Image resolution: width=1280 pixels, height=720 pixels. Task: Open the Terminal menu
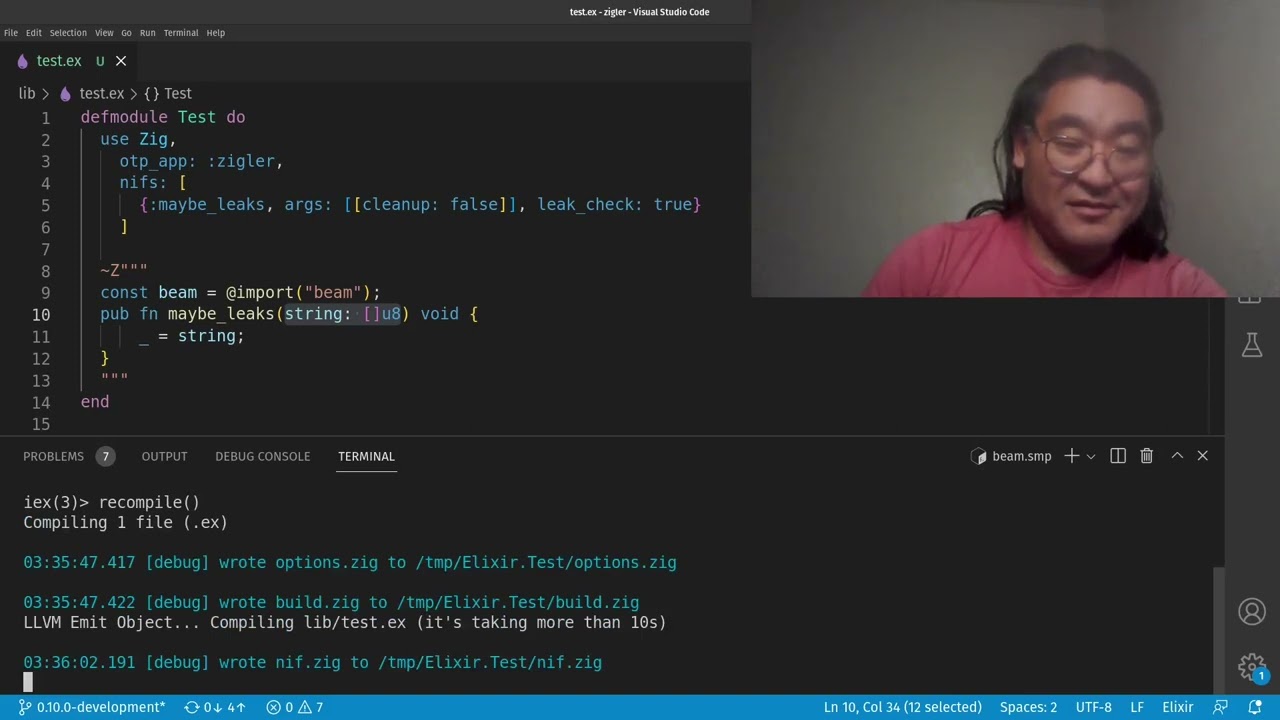click(181, 33)
